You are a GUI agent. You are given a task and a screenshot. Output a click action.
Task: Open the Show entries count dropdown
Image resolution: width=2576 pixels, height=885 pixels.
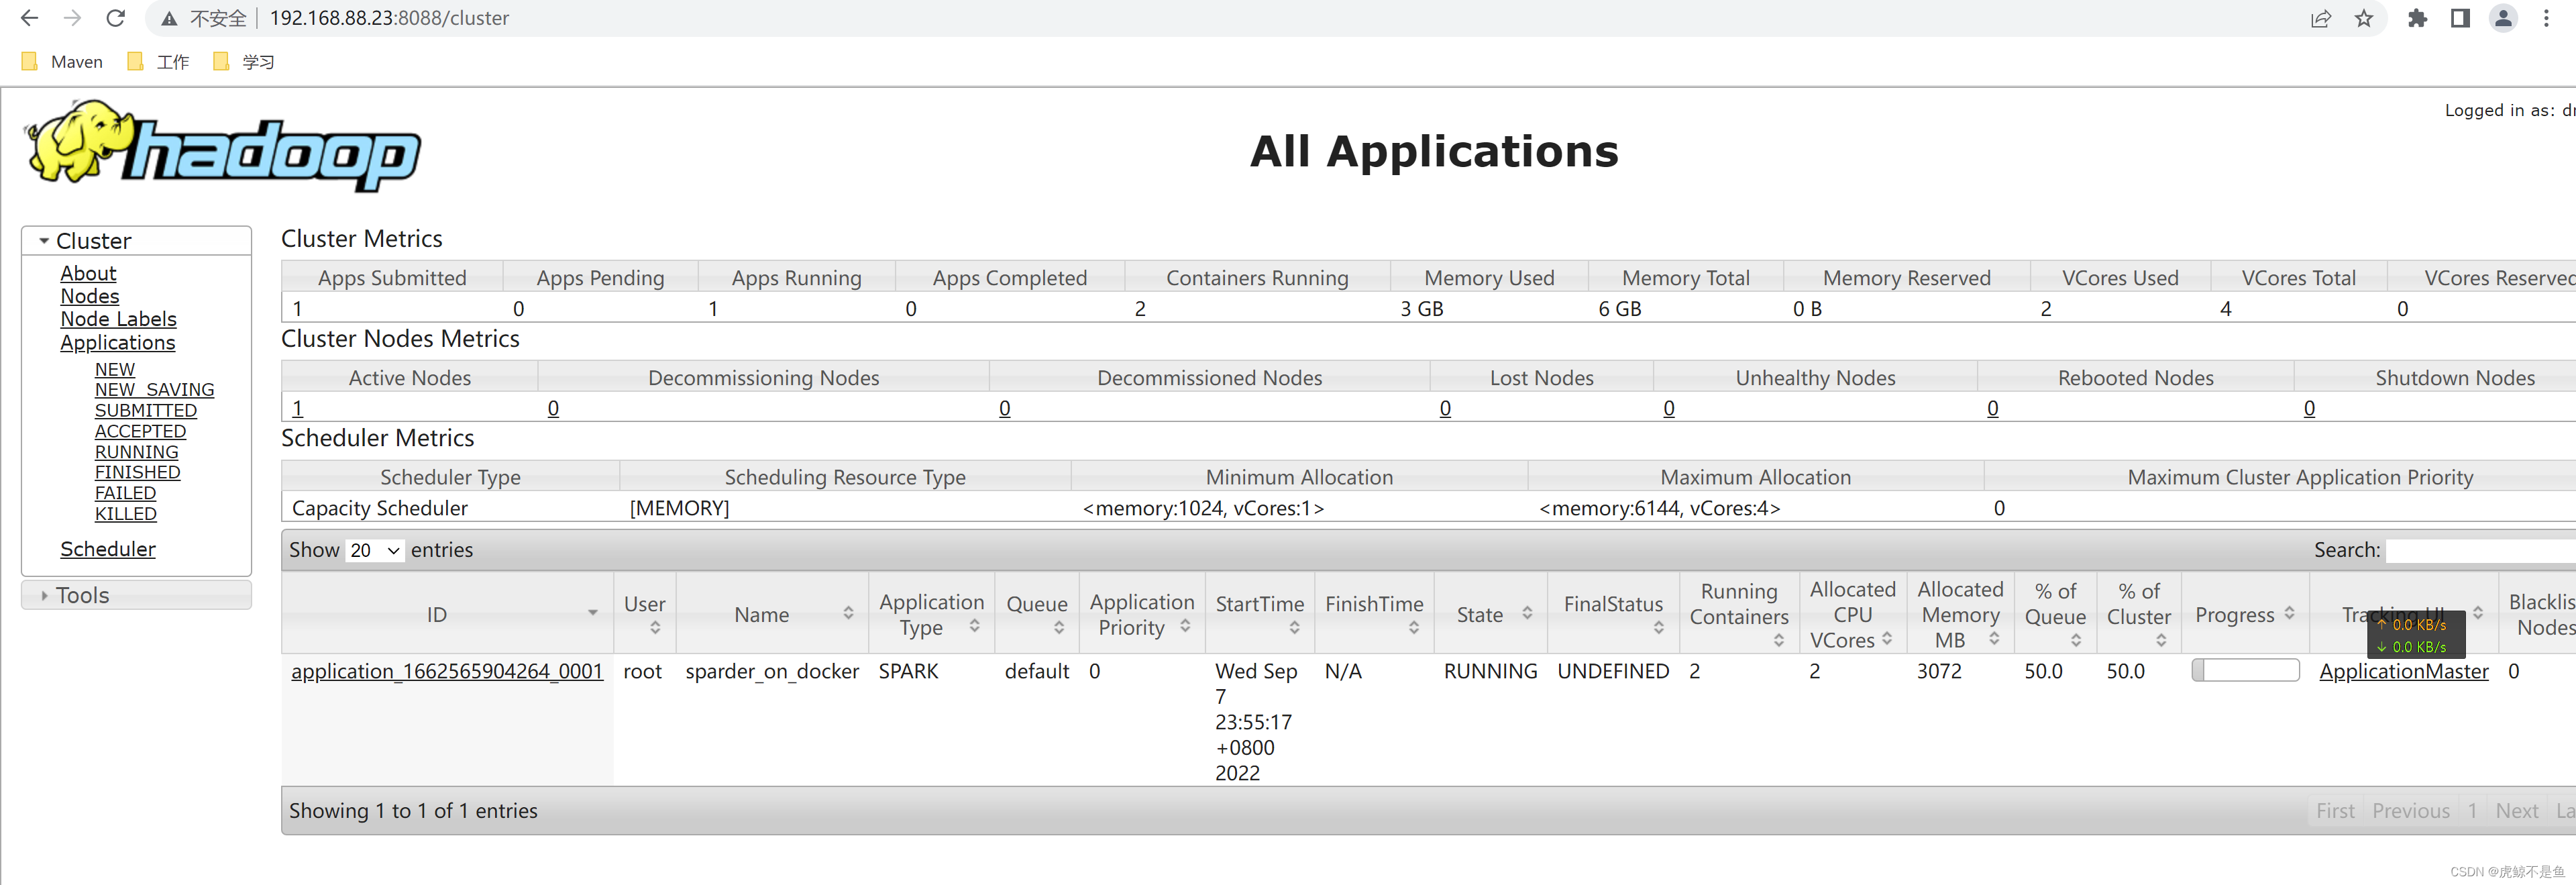tap(375, 550)
